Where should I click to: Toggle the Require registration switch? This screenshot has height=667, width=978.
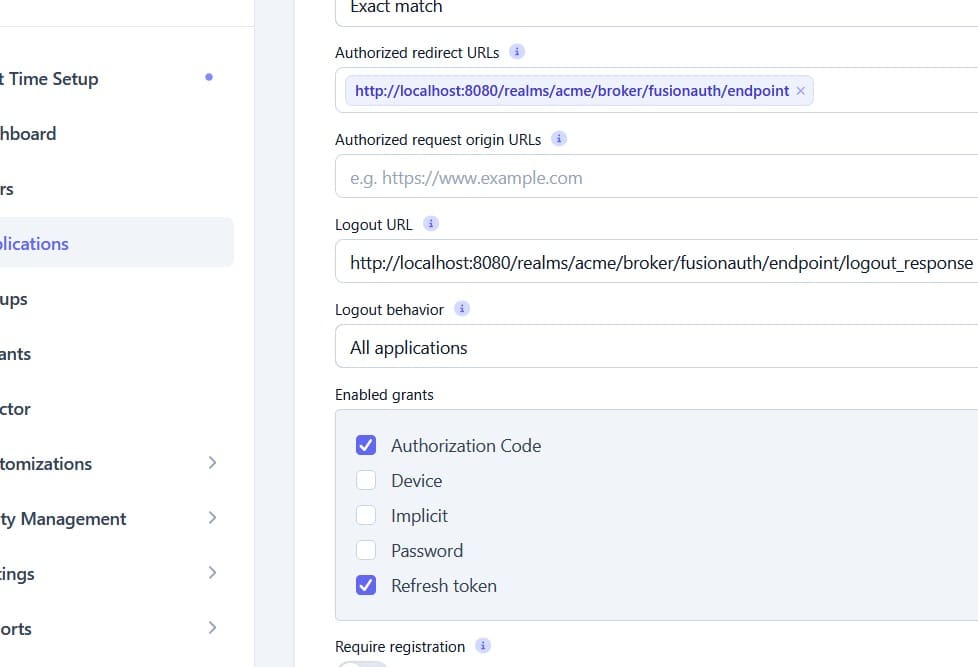(x=361, y=662)
